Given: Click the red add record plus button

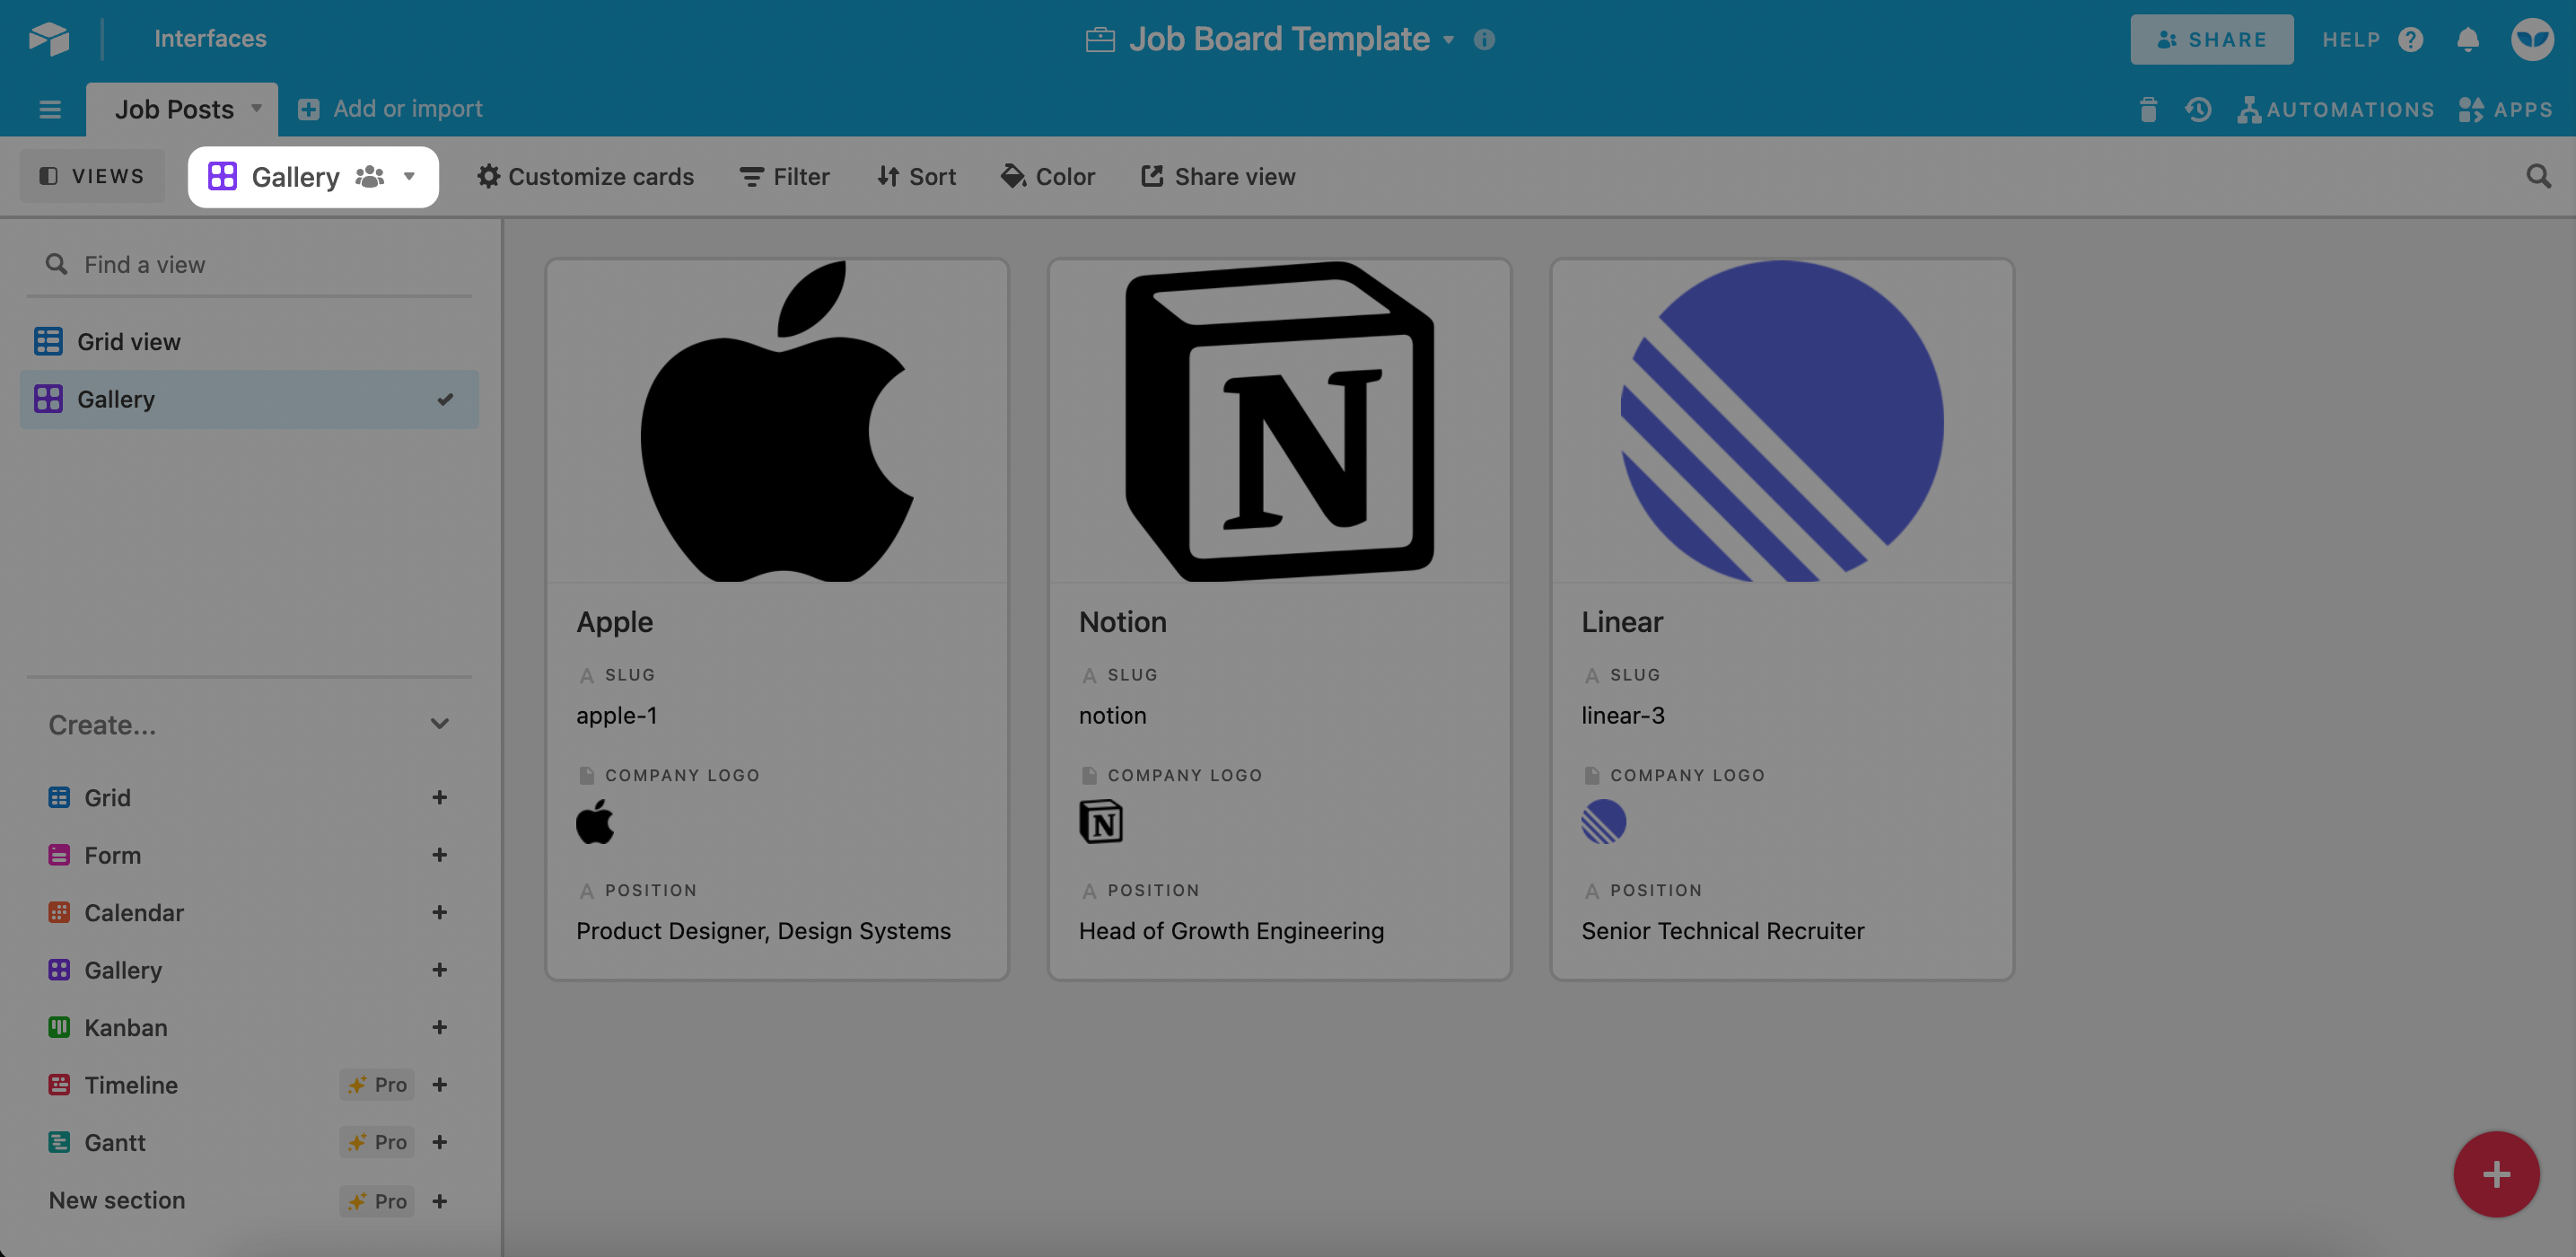Looking at the screenshot, I should tap(2496, 1173).
